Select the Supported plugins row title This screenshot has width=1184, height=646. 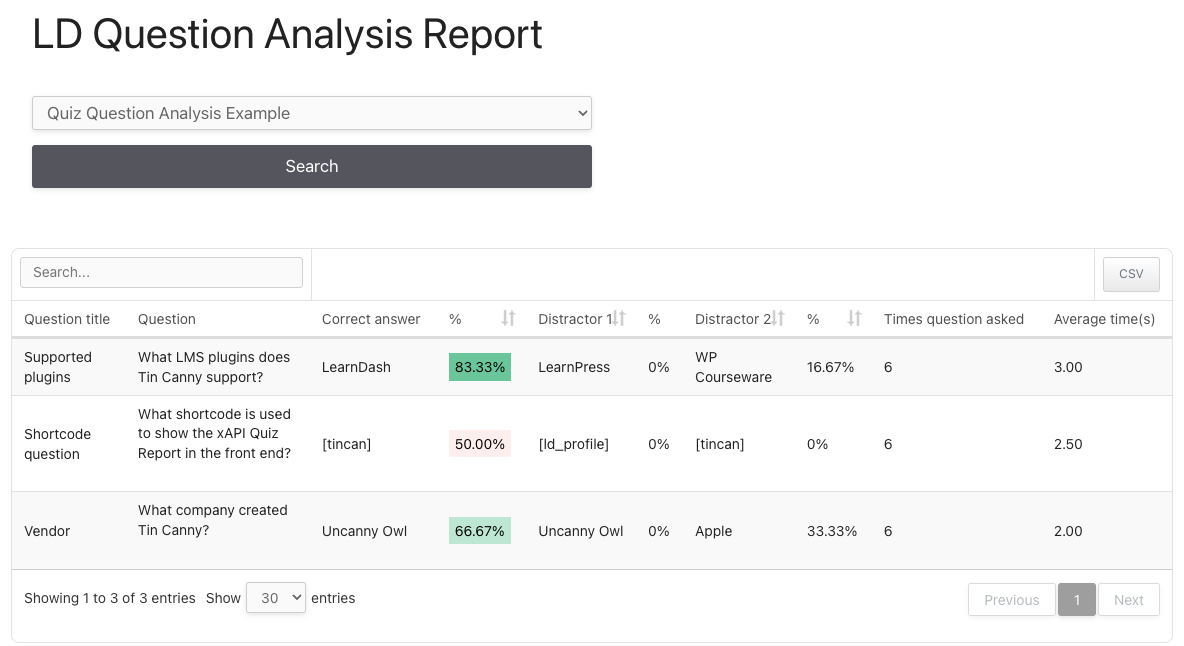pyautogui.click(x=58, y=367)
